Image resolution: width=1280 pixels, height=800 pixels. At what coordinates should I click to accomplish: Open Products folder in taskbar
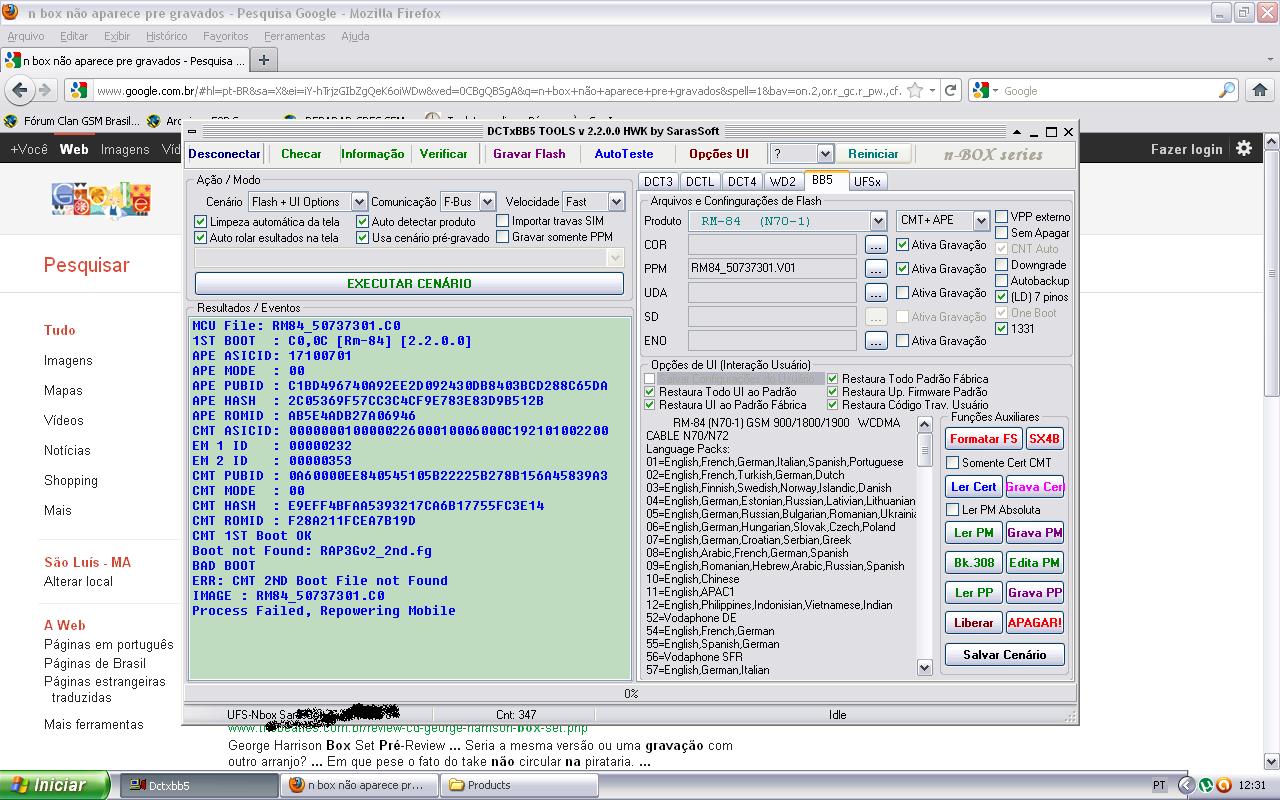point(518,785)
